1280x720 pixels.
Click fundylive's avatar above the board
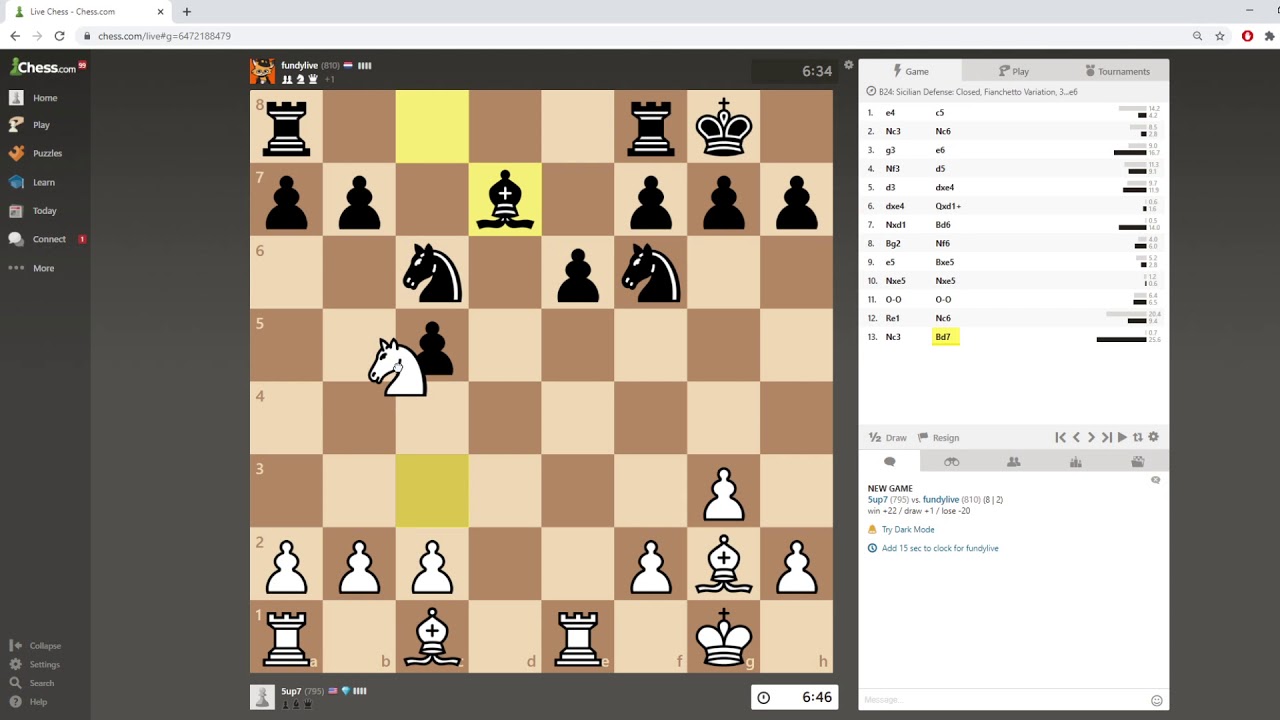tap(262, 71)
